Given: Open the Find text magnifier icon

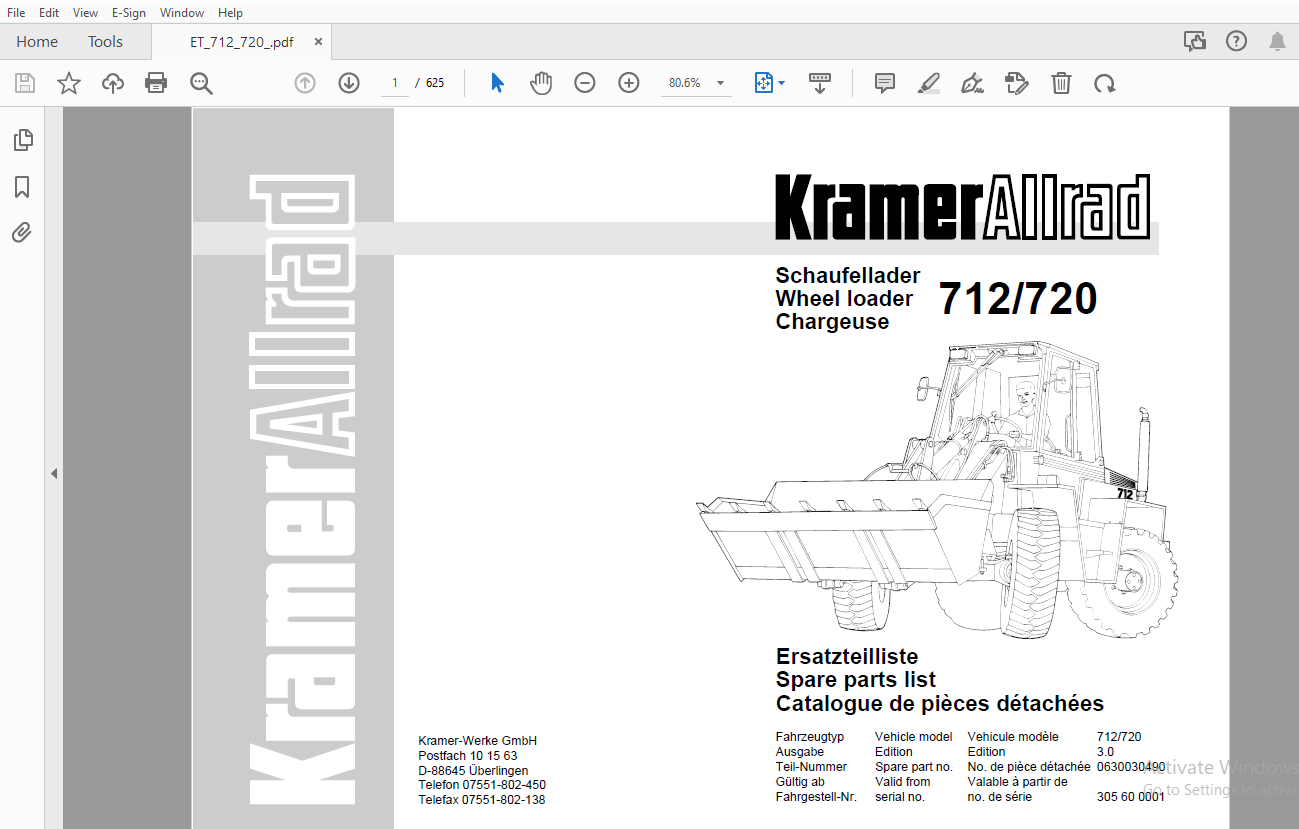Looking at the screenshot, I should (201, 83).
